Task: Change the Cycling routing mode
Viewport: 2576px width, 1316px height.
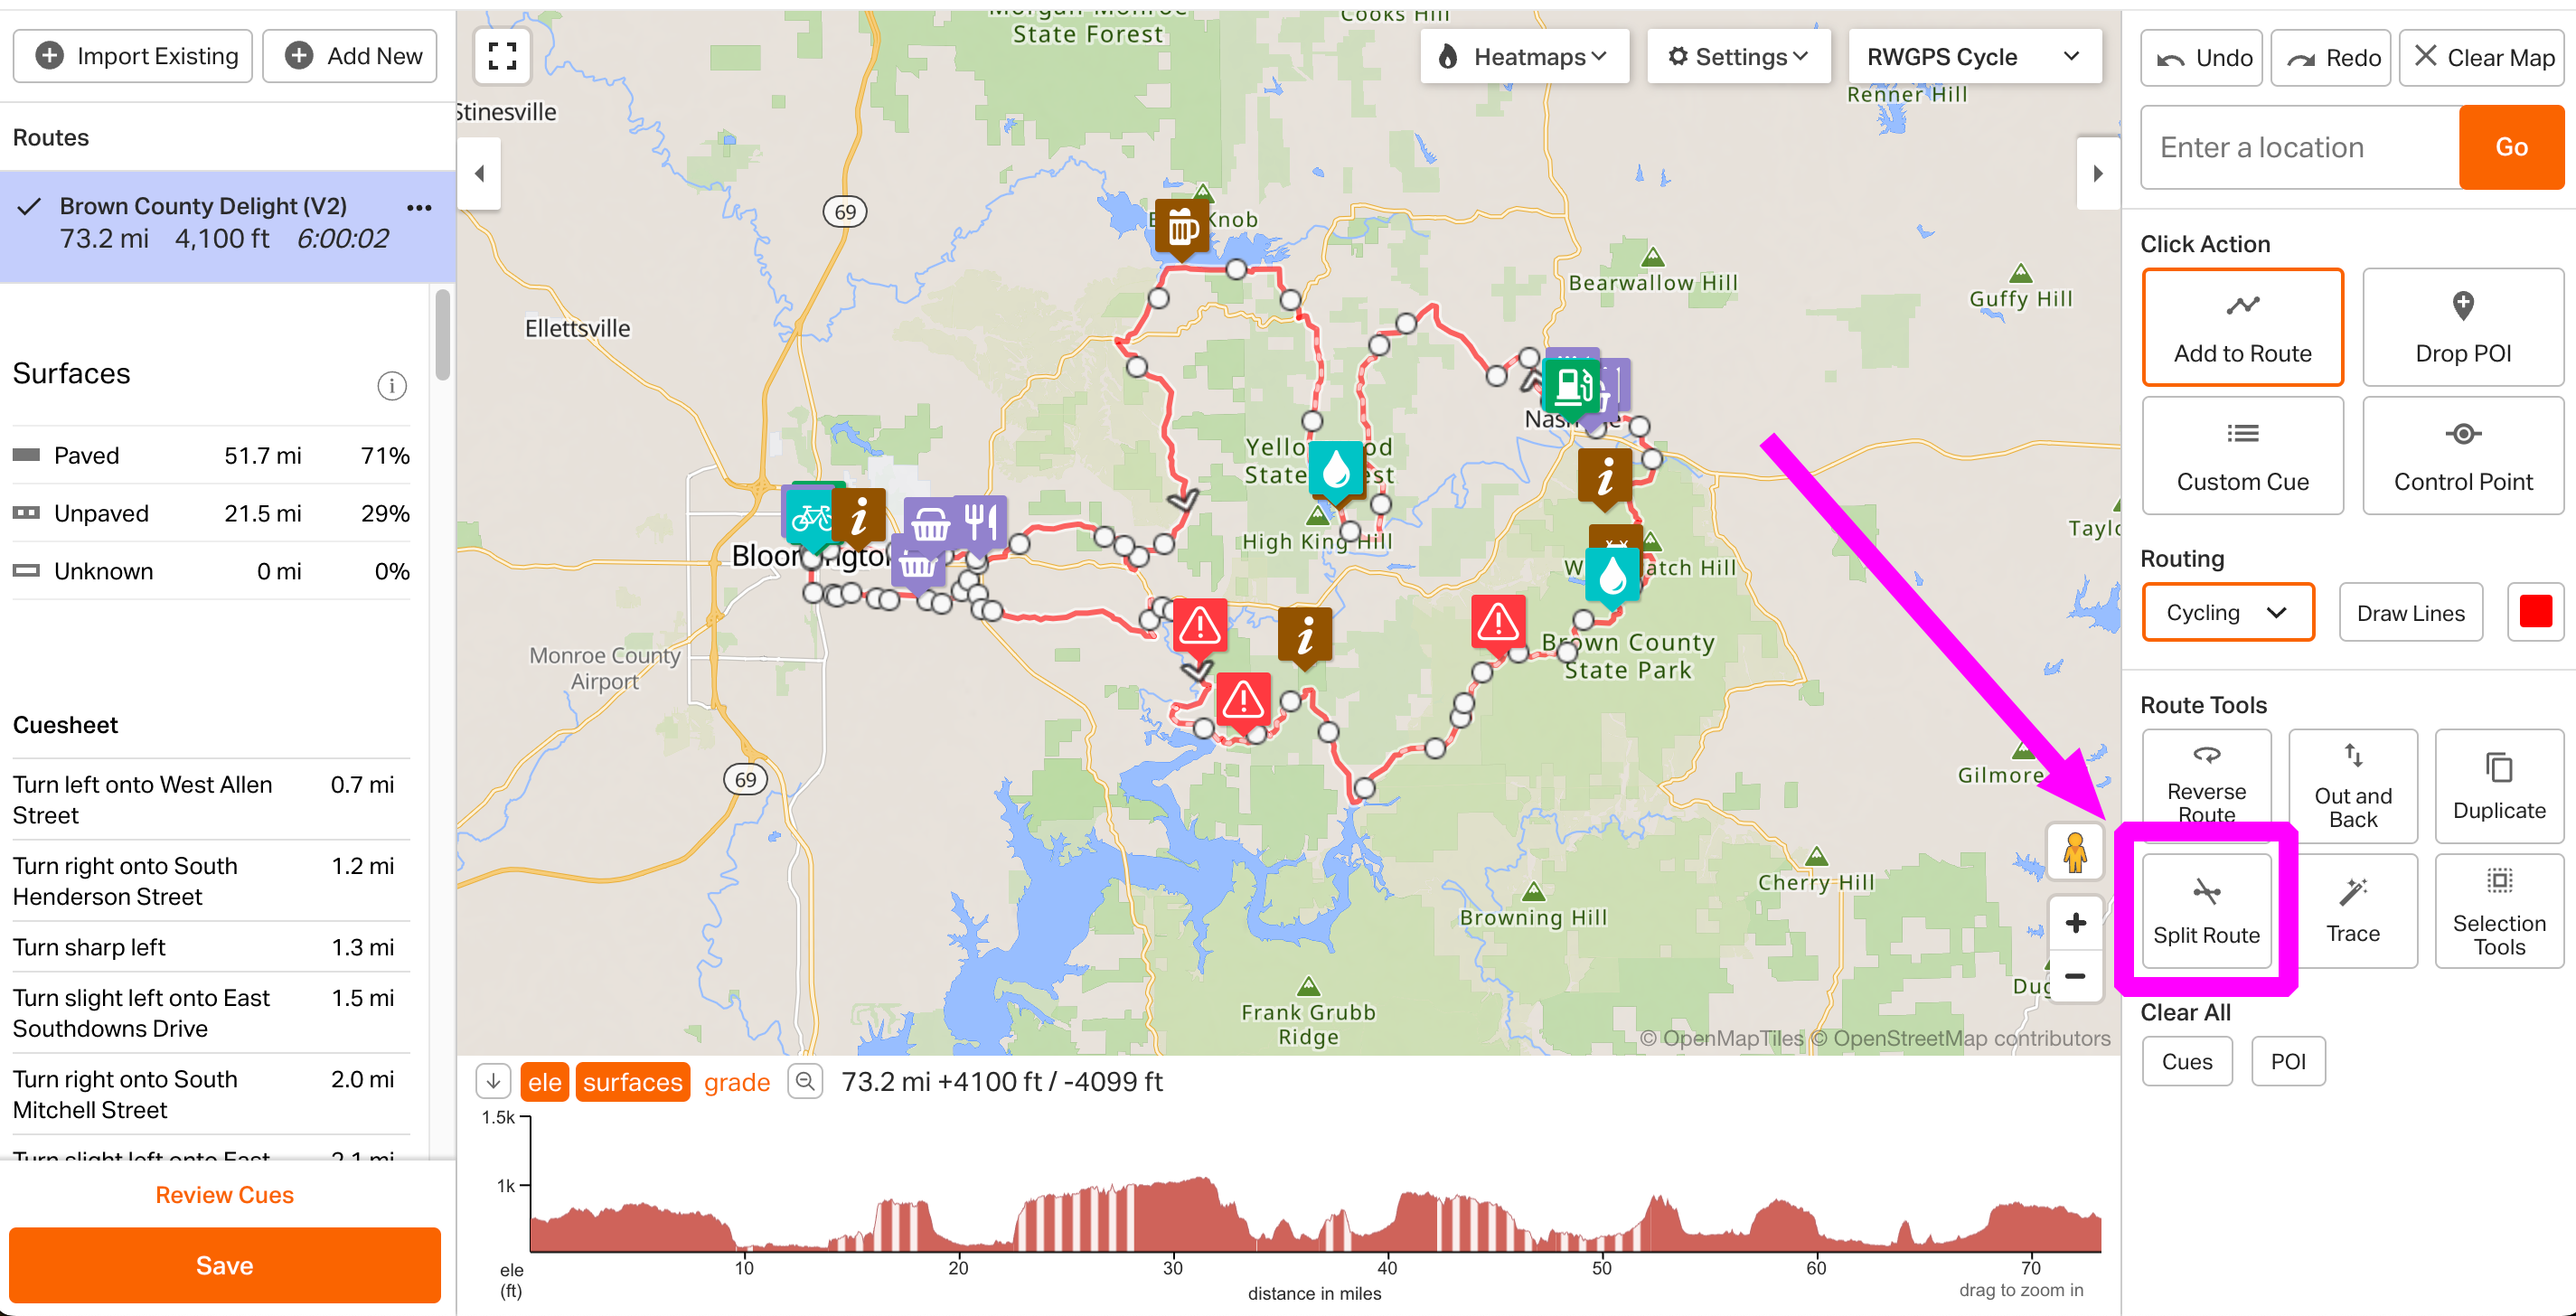Action: 2227,611
